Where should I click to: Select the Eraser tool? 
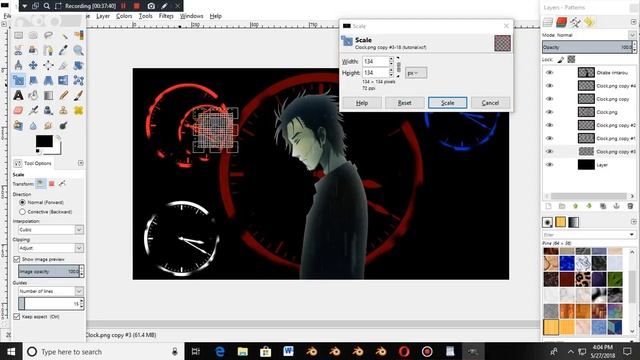(18, 110)
